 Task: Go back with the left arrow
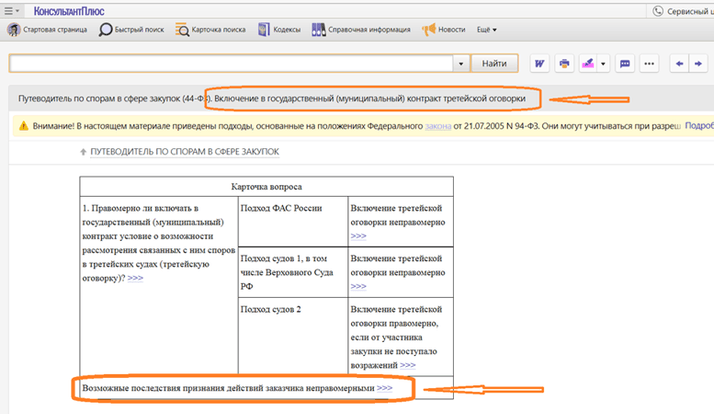coord(679,63)
